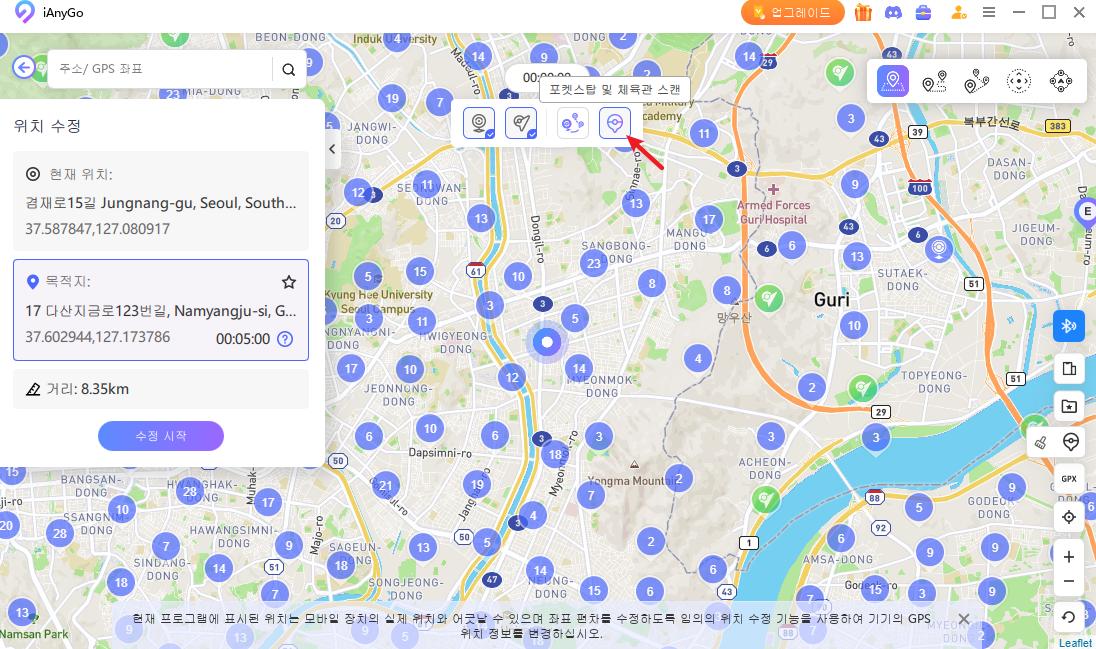1096x649 pixels.
Task: Open the hamburger main menu
Action: tap(989, 13)
